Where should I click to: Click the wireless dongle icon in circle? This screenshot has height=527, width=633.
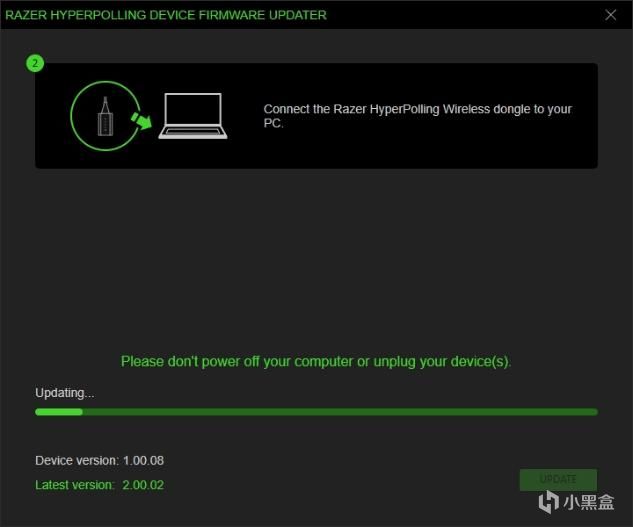[x=105, y=116]
